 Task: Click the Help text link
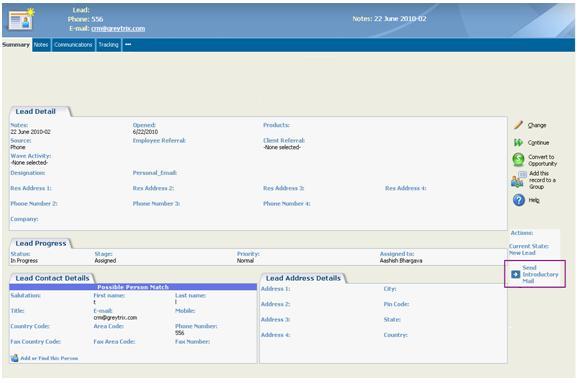534,200
